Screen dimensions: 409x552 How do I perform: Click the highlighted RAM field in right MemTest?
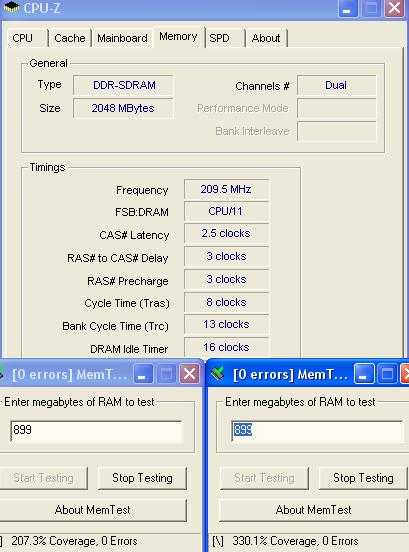pos(317,430)
